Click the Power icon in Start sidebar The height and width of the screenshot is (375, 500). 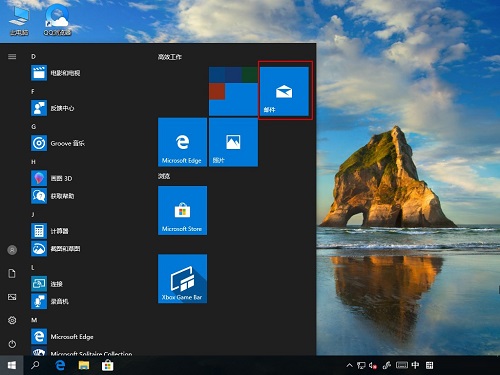pos(12,344)
